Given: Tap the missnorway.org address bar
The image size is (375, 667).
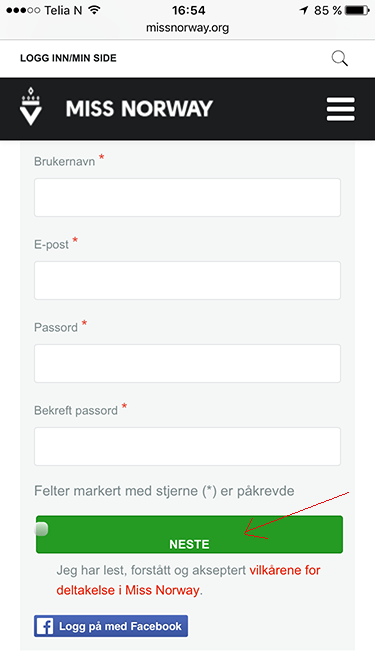Looking at the screenshot, I should 188,28.
